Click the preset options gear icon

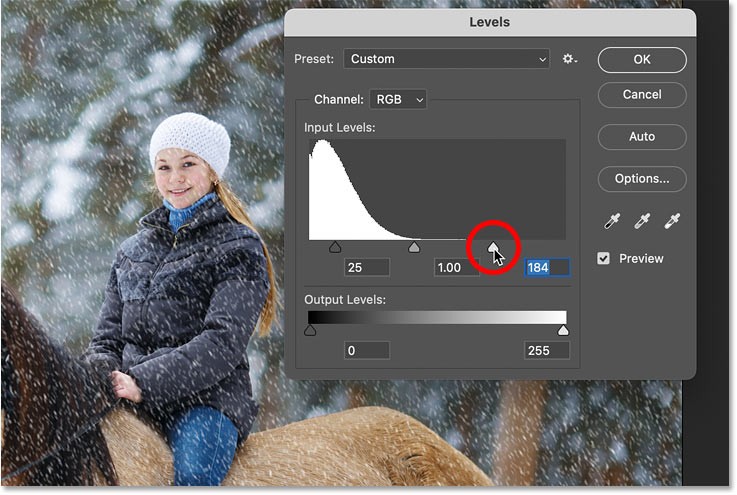click(569, 59)
